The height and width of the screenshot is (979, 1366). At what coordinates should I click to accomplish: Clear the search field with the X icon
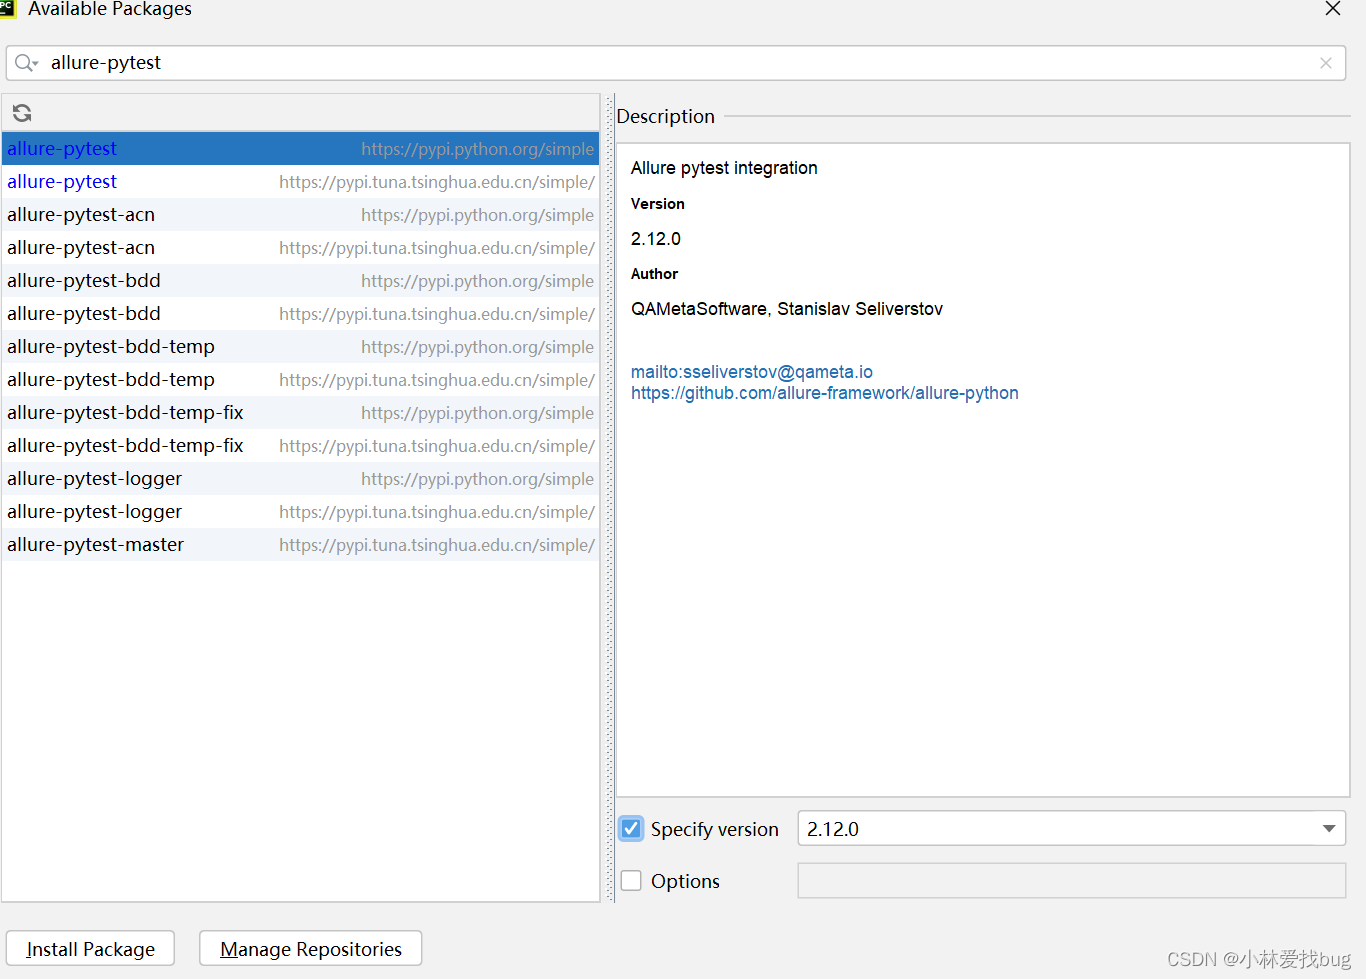(1326, 62)
